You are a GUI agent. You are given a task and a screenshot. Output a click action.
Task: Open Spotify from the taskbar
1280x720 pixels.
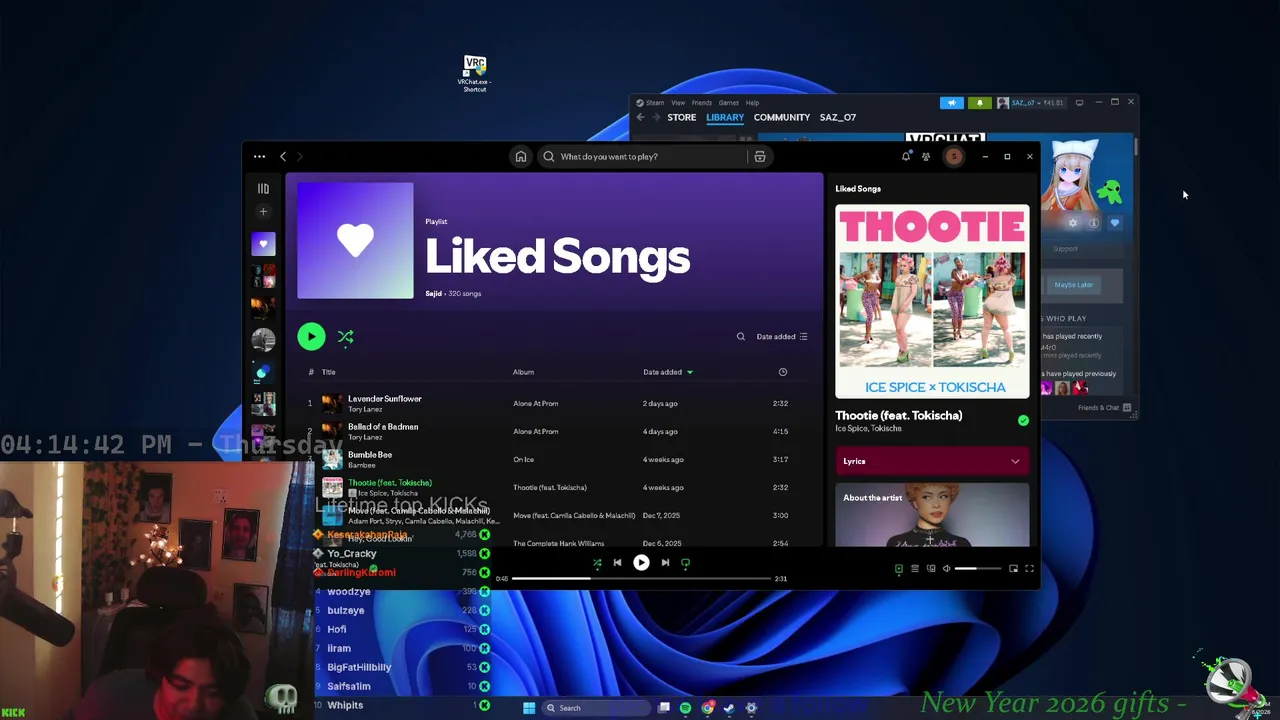point(685,708)
